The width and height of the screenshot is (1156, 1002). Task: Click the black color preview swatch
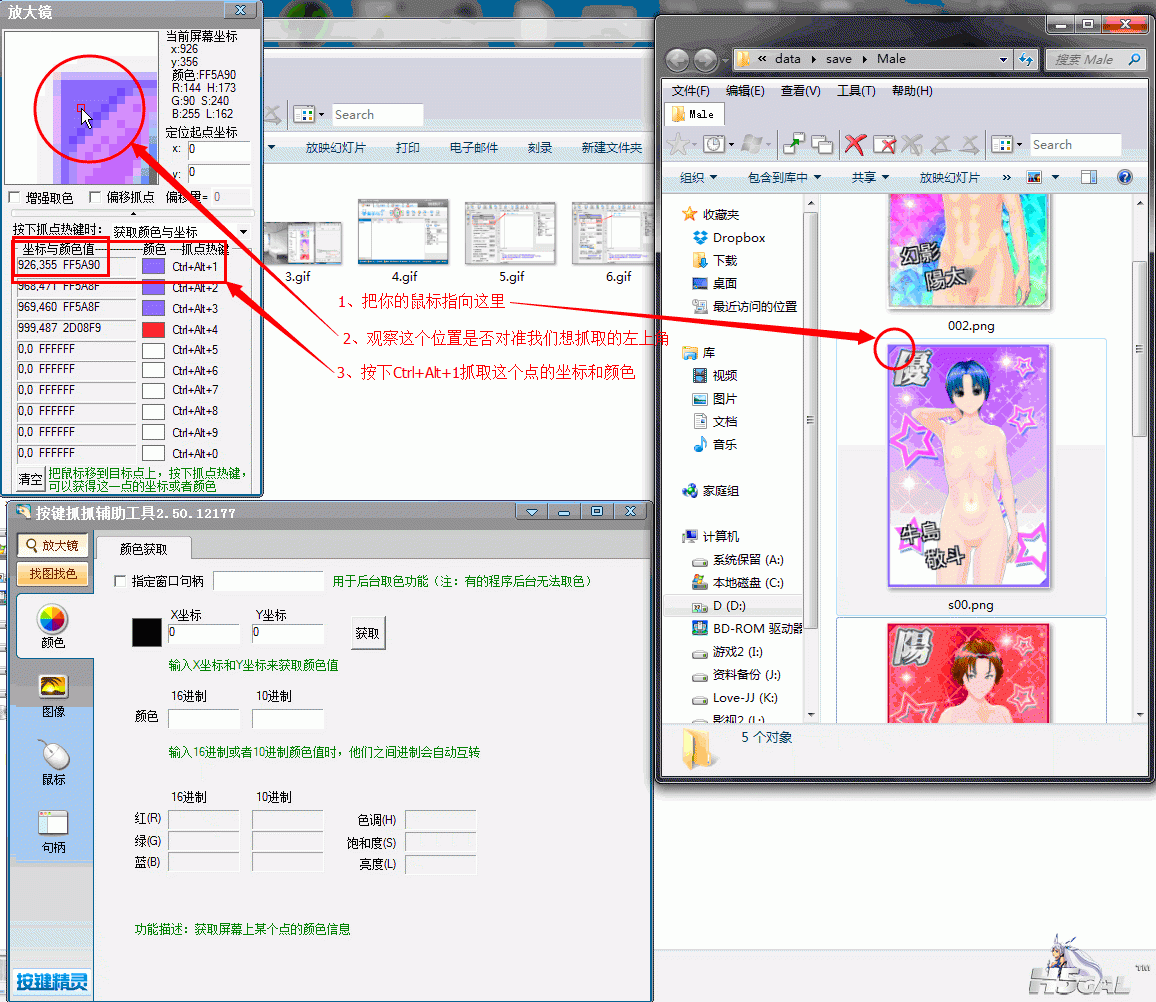(x=147, y=633)
